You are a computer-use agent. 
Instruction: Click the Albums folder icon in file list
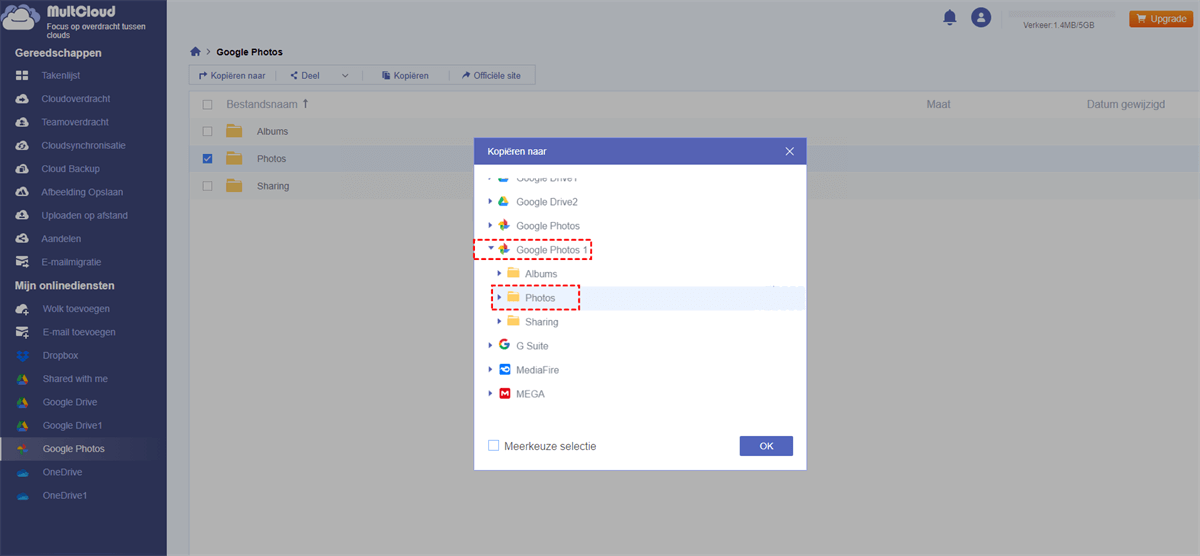click(235, 131)
